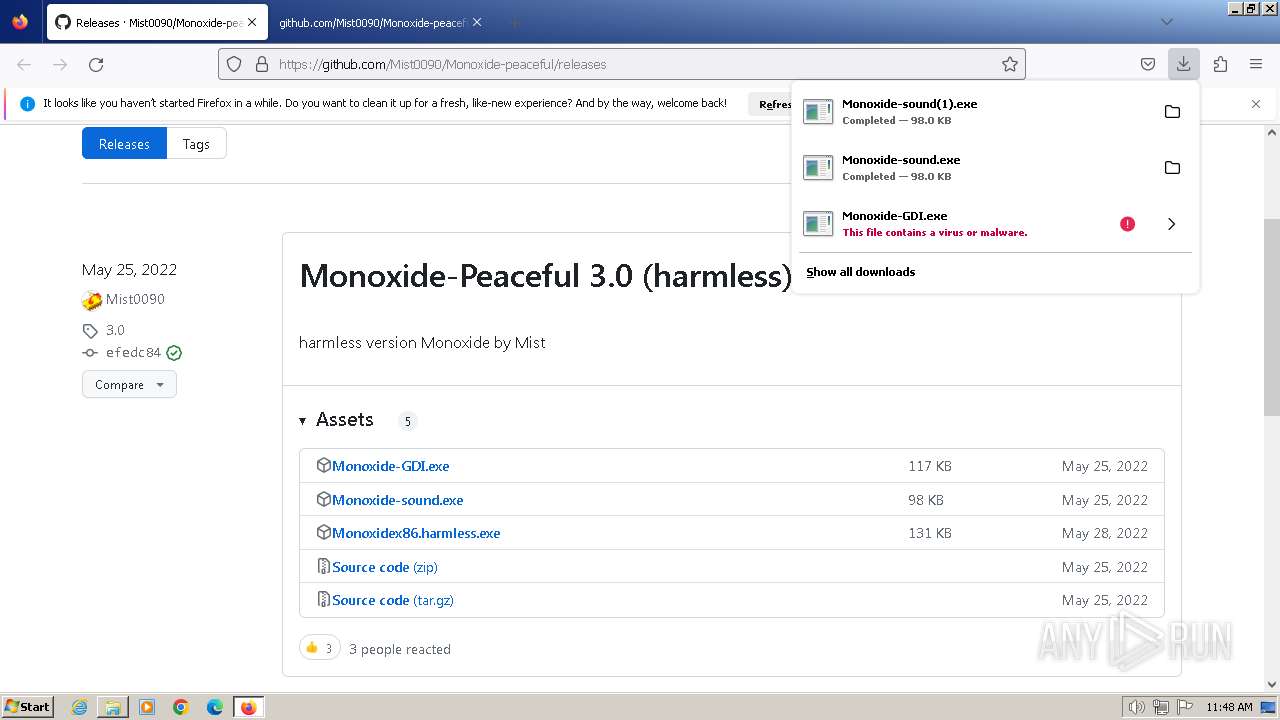Click the verified commit check icon
The width and height of the screenshot is (1280, 720).
point(174,353)
